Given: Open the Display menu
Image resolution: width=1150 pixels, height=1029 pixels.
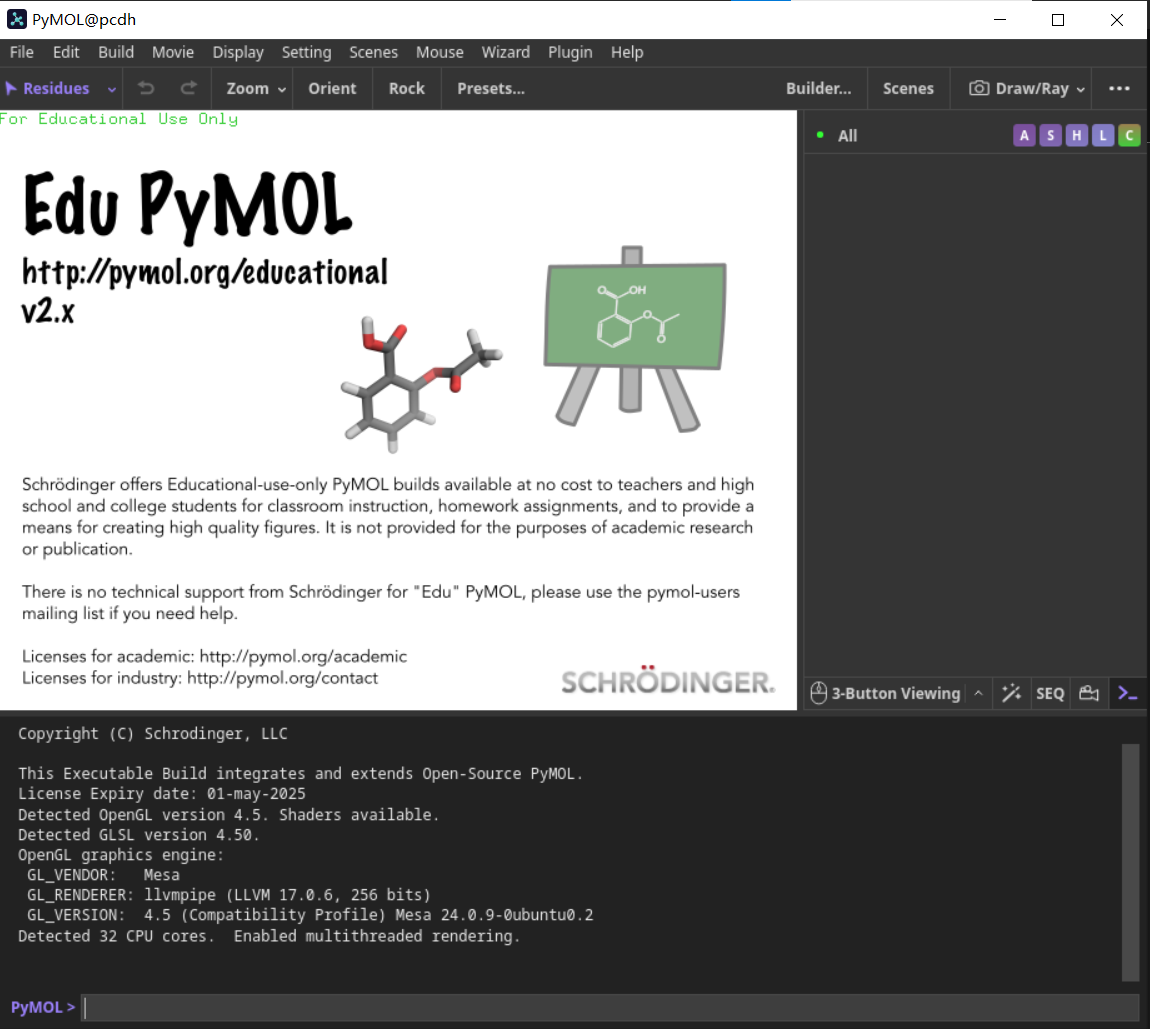Looking at the screenshot, I should tap(238, 52).
